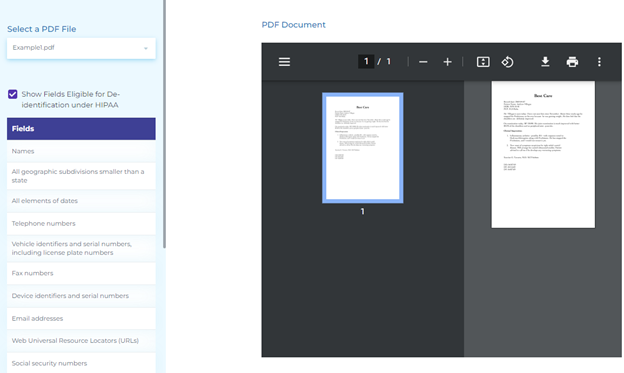Choose the Email addresses field
Viewport: 624px width, 373px height.
pyautogui.click(x=81, y=318)
